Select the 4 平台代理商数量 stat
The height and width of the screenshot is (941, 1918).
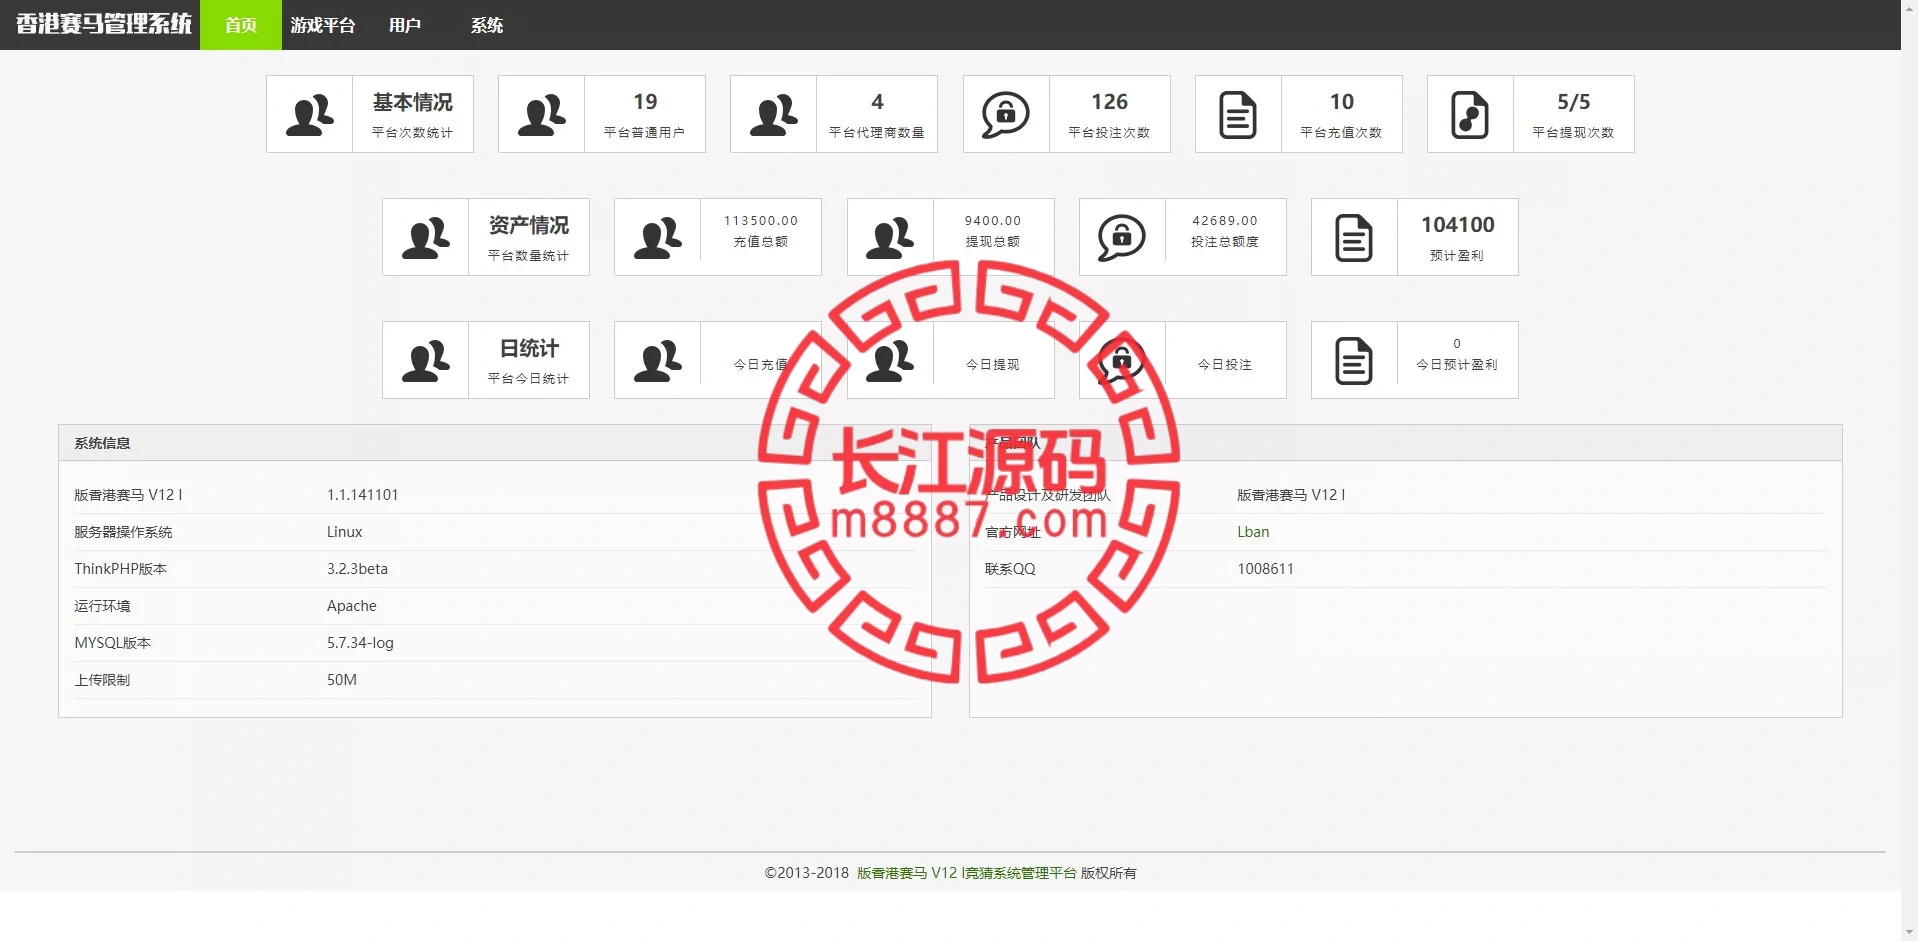pyautogui.click(x=834, y=114)
